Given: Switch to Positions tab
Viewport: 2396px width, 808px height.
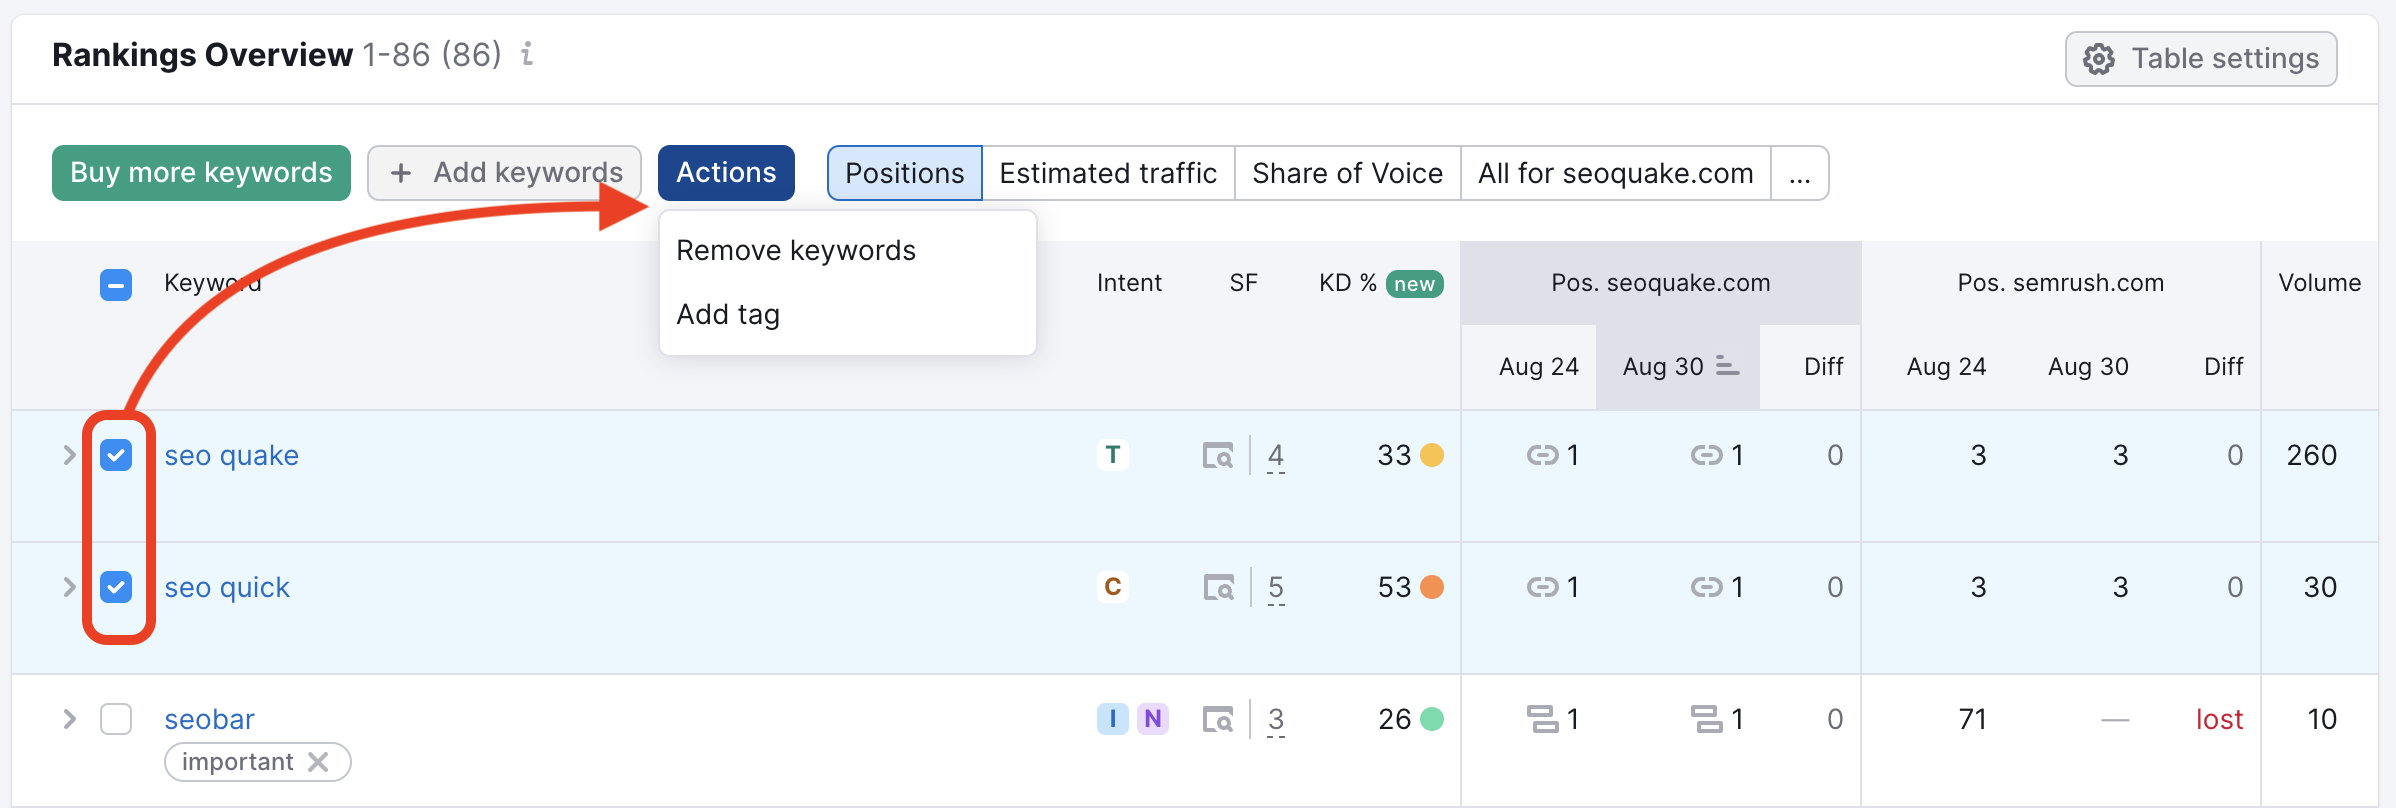Looking at the screenshot, I should (x=905, y=173).
